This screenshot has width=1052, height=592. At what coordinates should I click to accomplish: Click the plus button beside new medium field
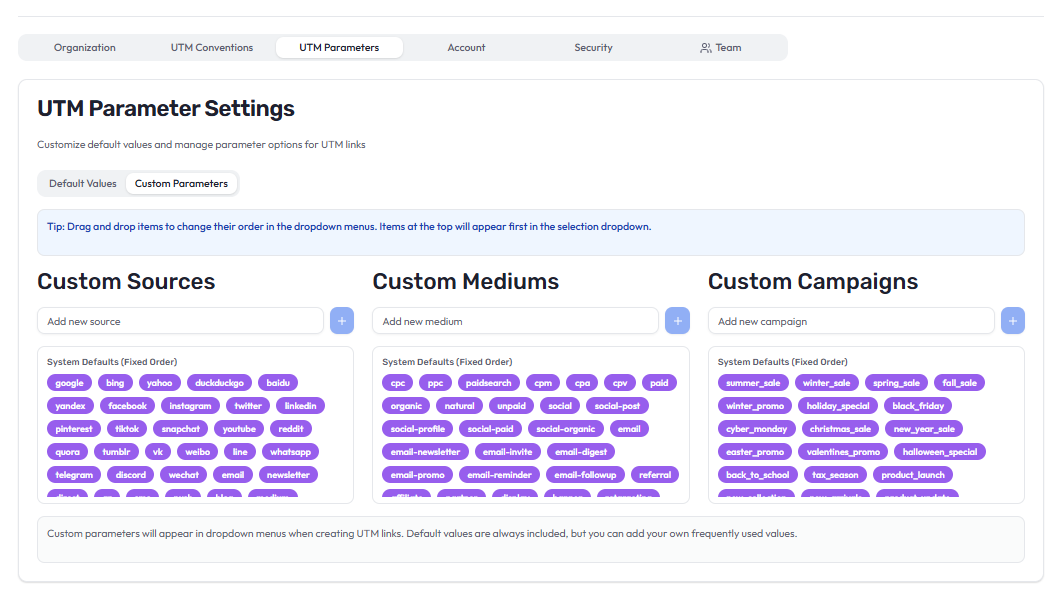tap(677, 321)
